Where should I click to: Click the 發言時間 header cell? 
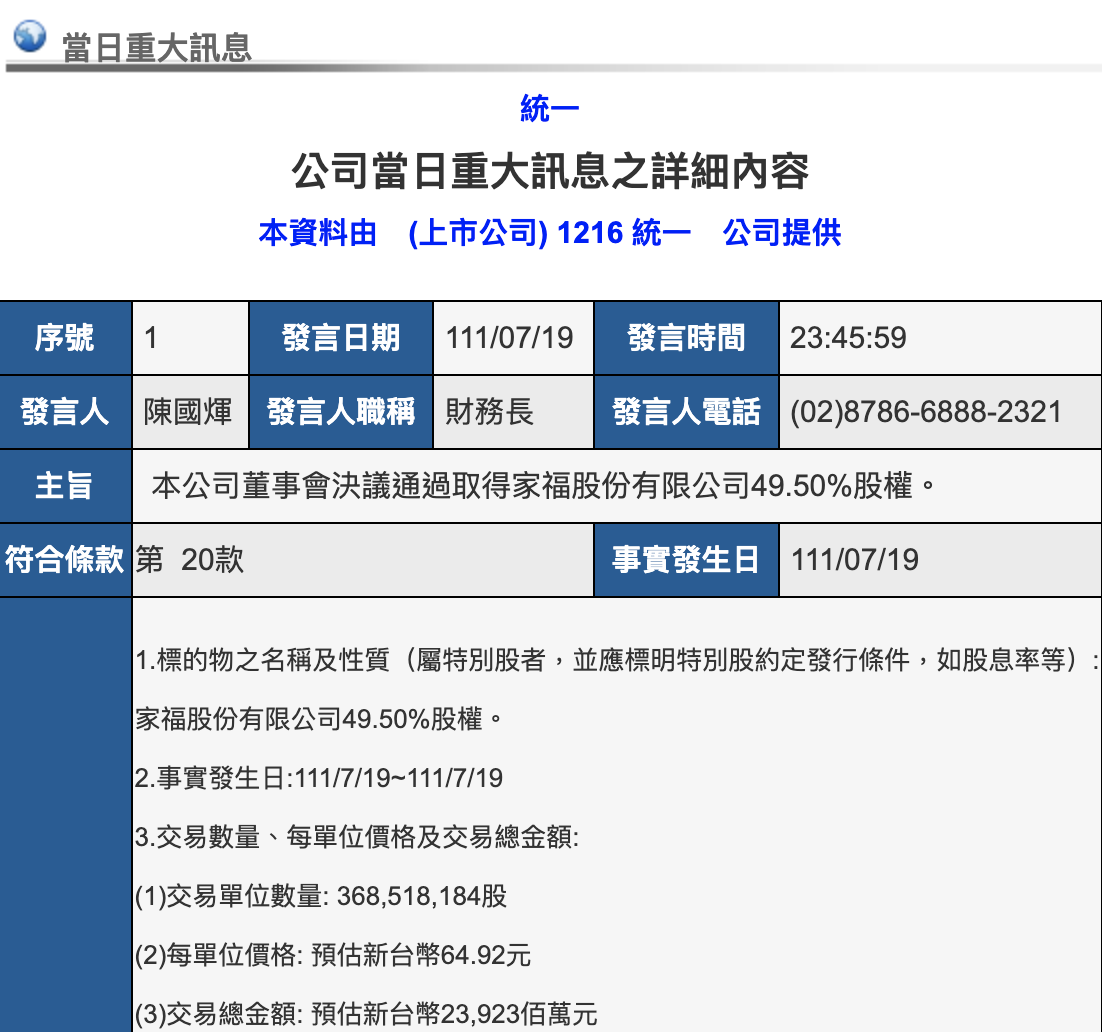coord(686,338)
